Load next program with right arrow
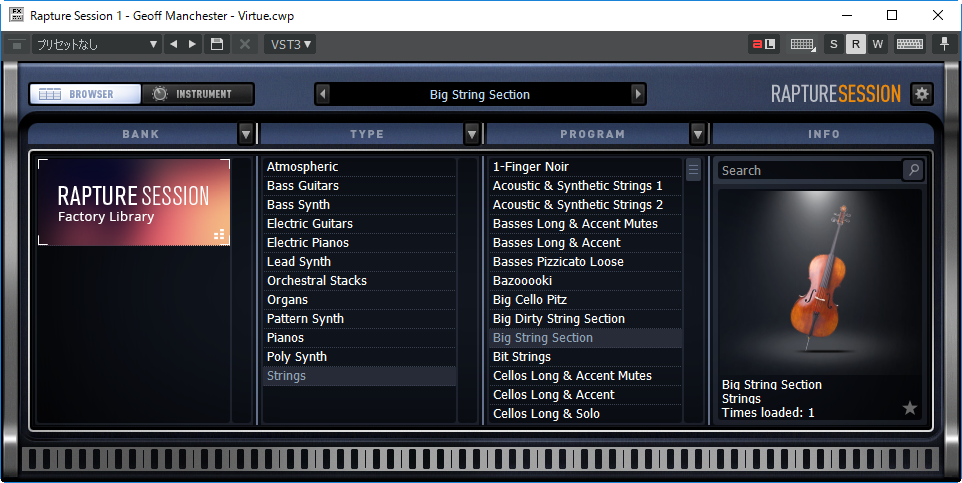The height and width of the screenshot is (483, 962). 638,95
